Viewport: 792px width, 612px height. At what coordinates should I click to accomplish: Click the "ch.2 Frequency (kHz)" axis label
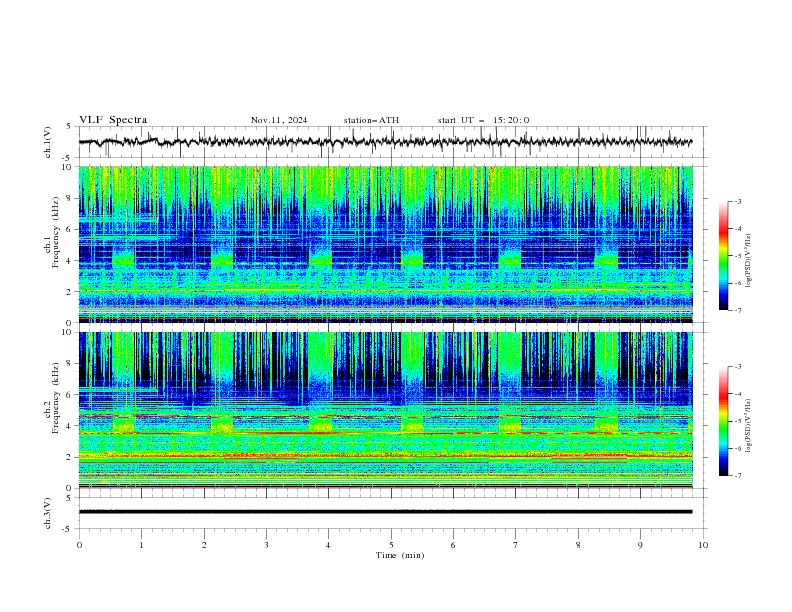(x=52, y=398)
